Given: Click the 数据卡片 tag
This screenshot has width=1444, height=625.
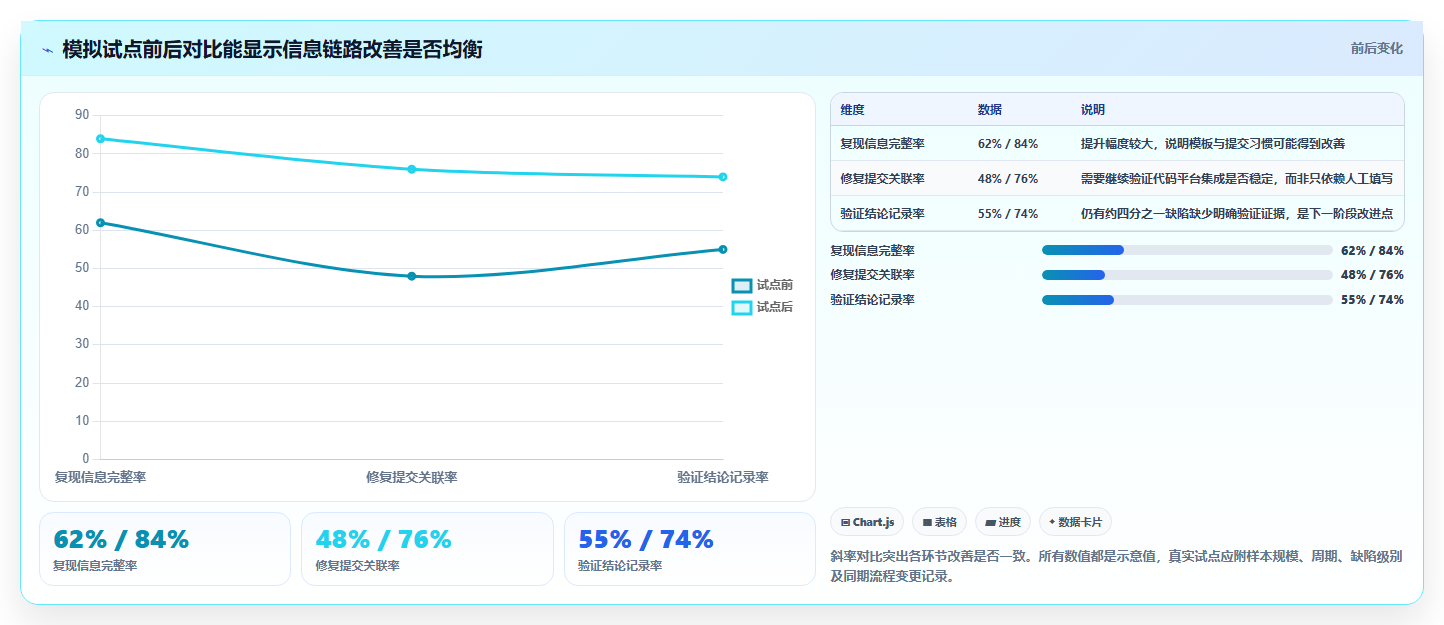Looking at the screenshot, I should 1075,522.
